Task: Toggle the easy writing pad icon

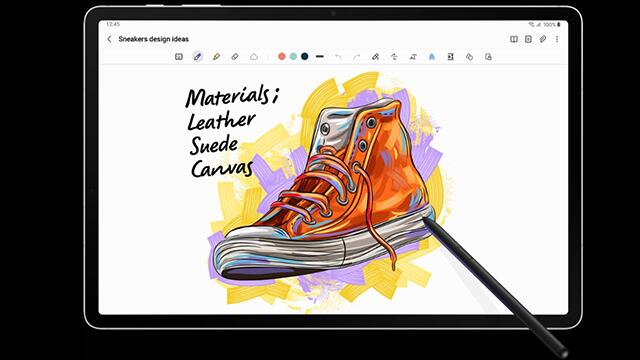Action: coord(451,57)
